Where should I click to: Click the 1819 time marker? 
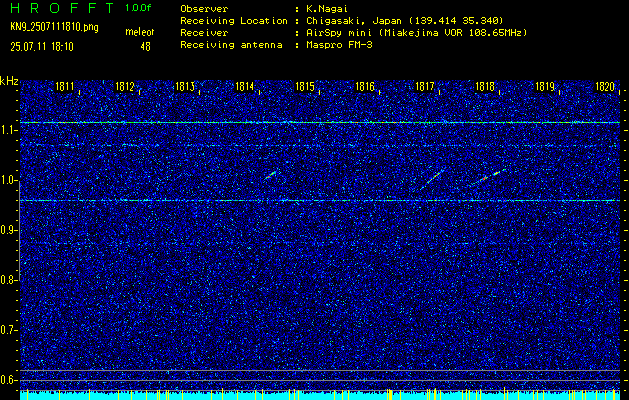coord(545,86)
